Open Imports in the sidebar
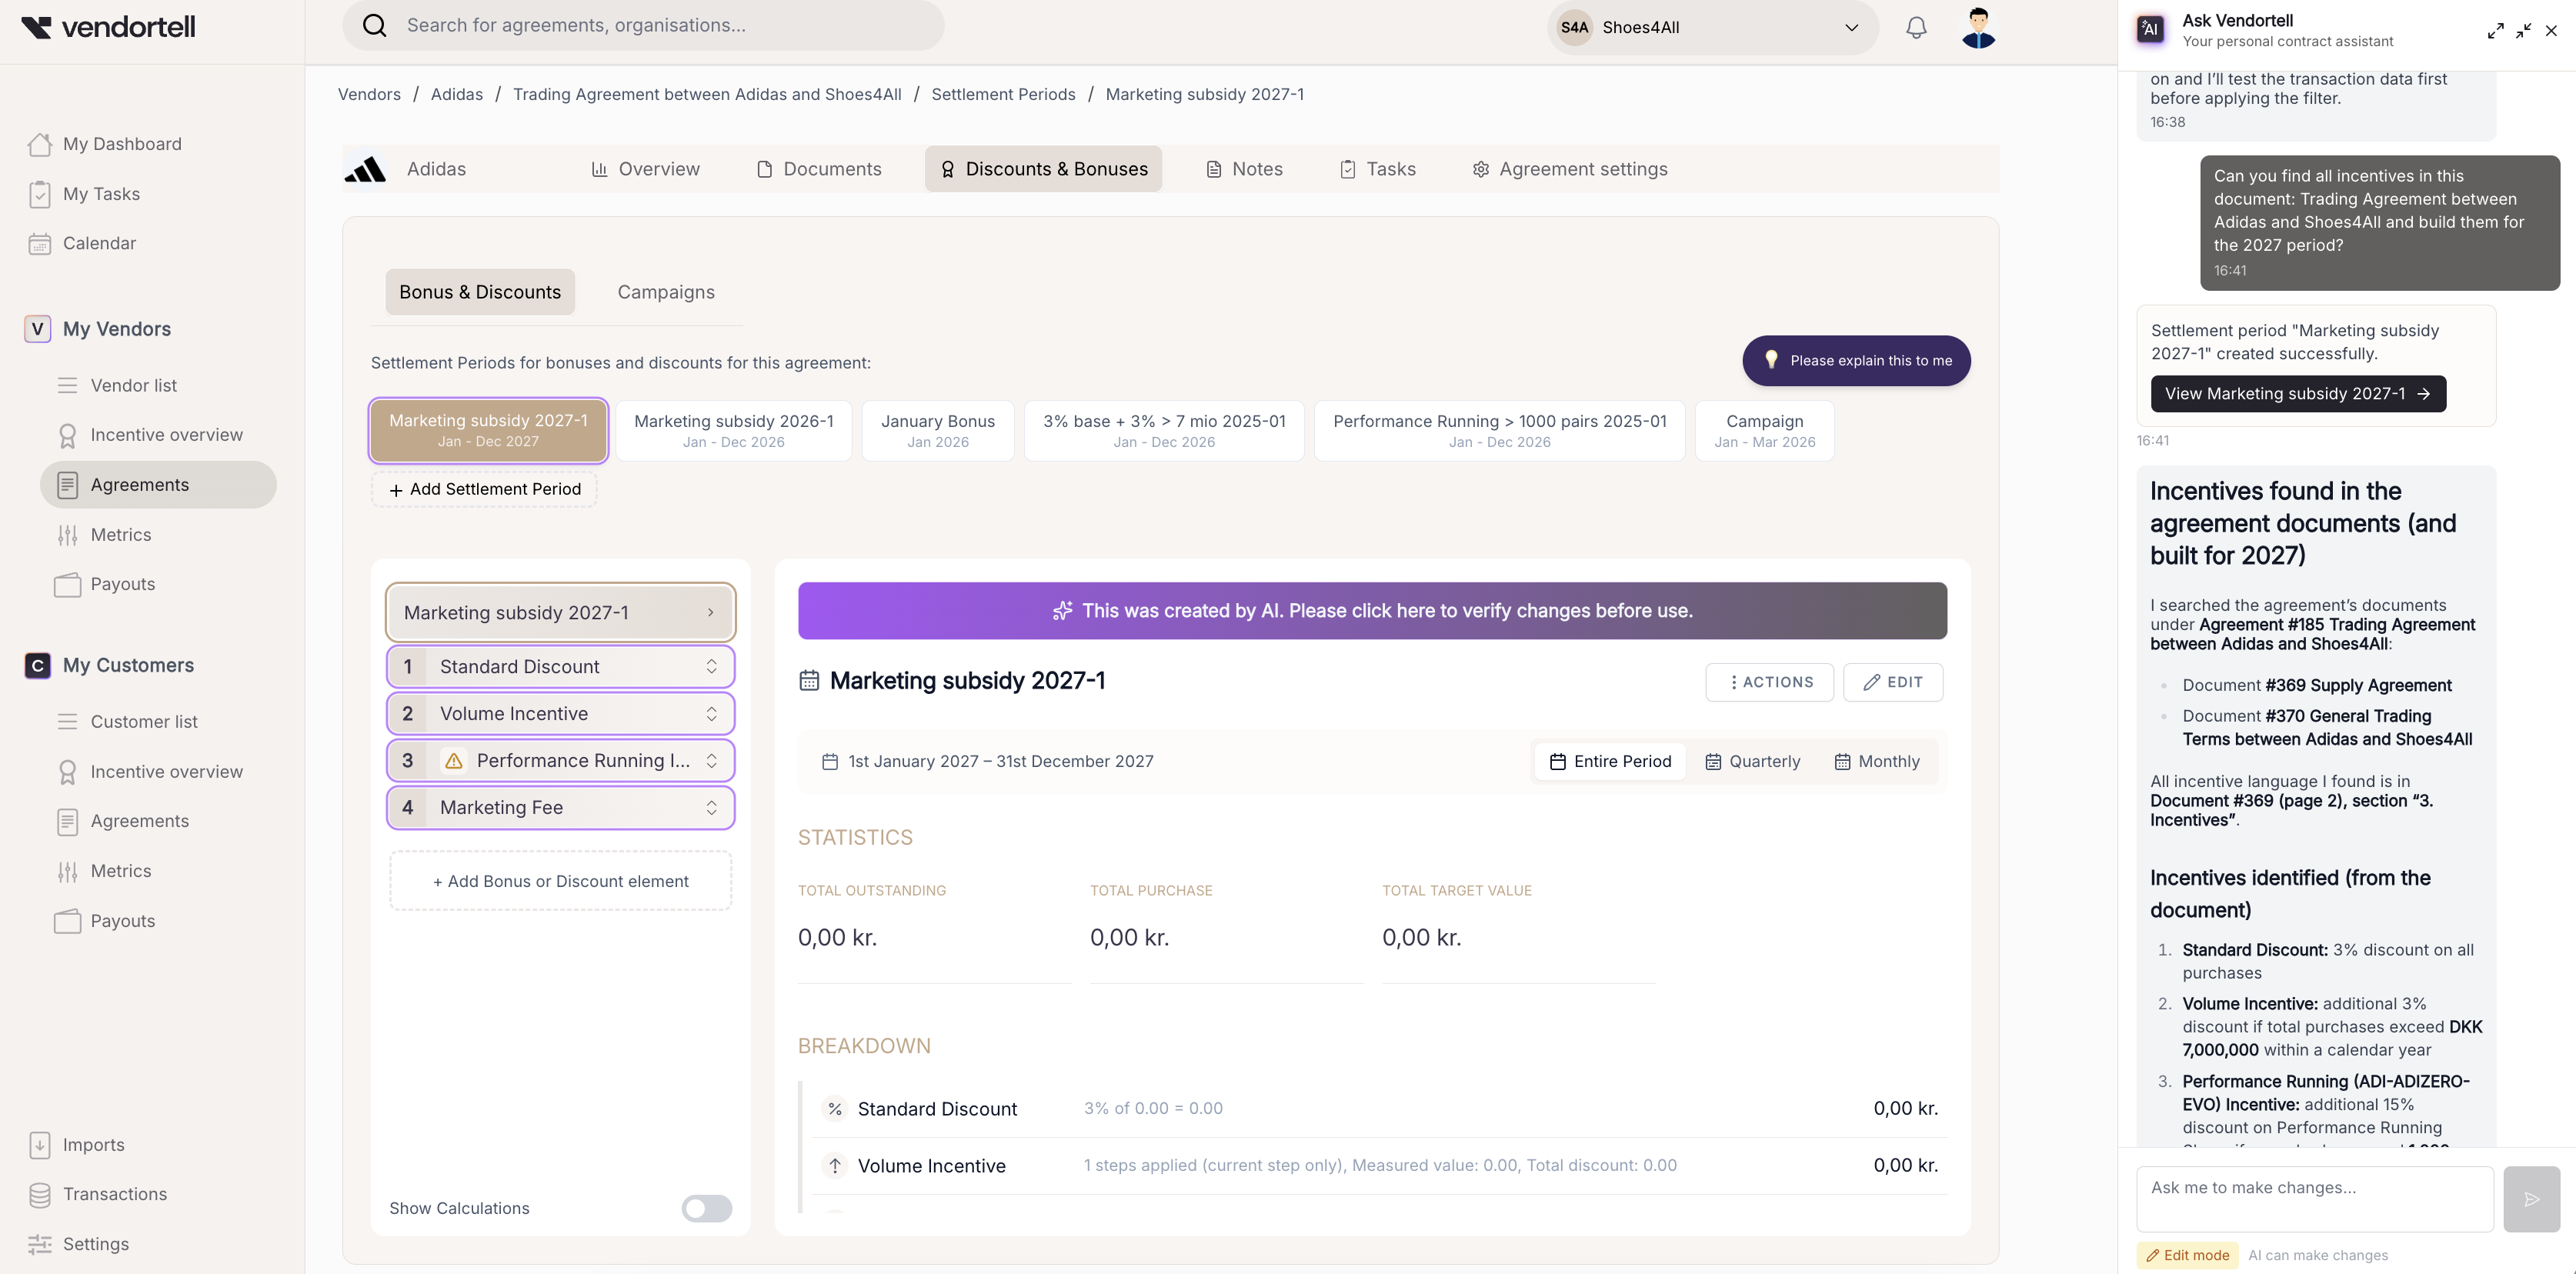 [x=93, y=1145]
